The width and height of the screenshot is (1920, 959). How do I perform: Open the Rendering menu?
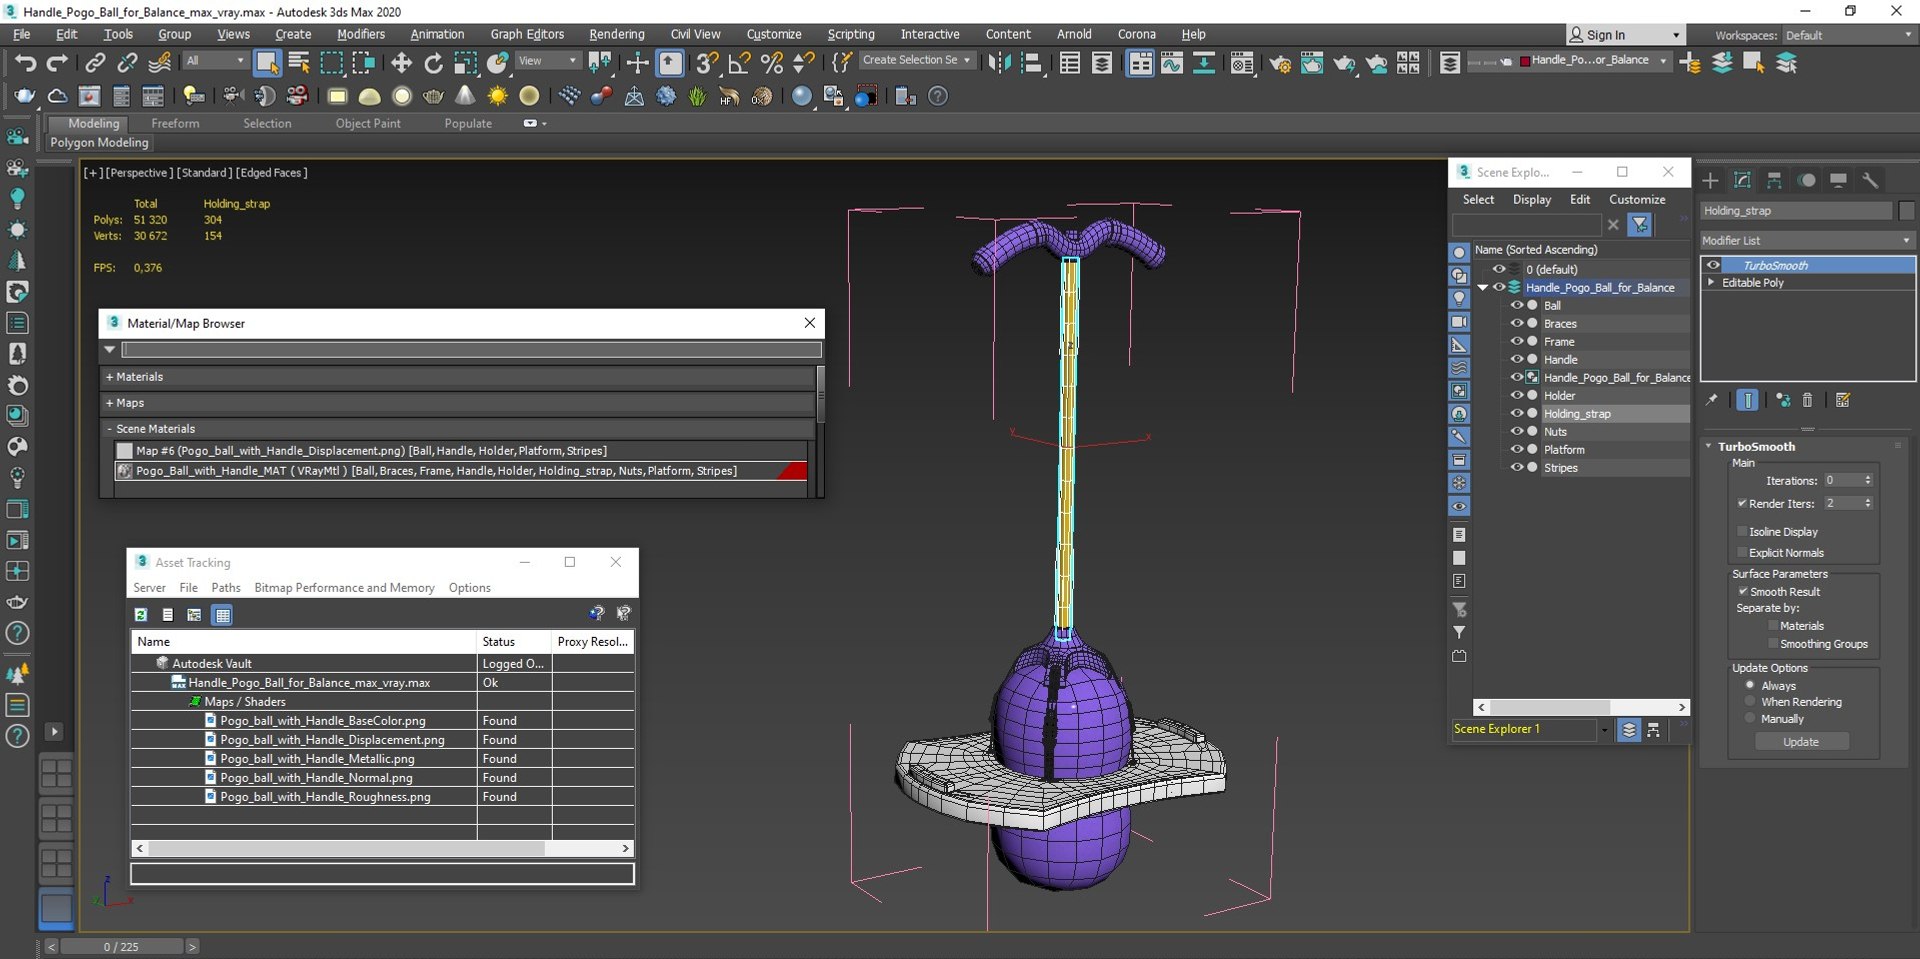click(x=616, y=34)
